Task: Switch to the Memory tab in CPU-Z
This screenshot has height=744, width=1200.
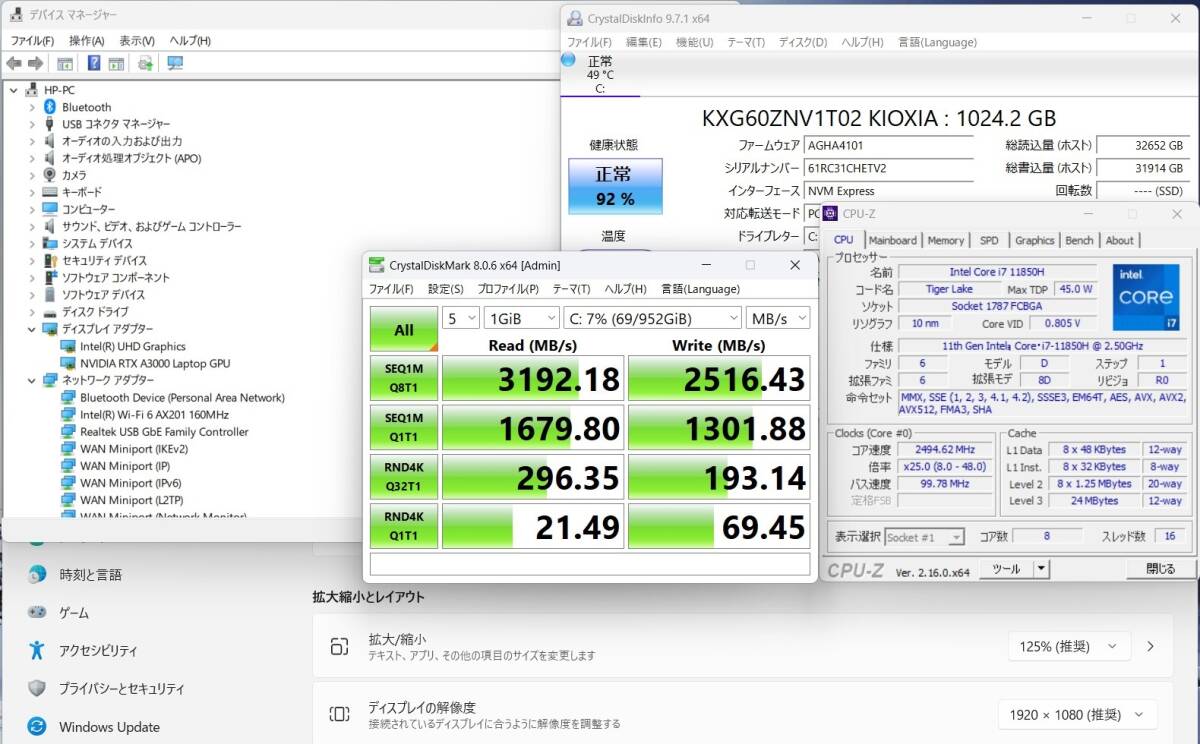Action: [x=945, y=240]
